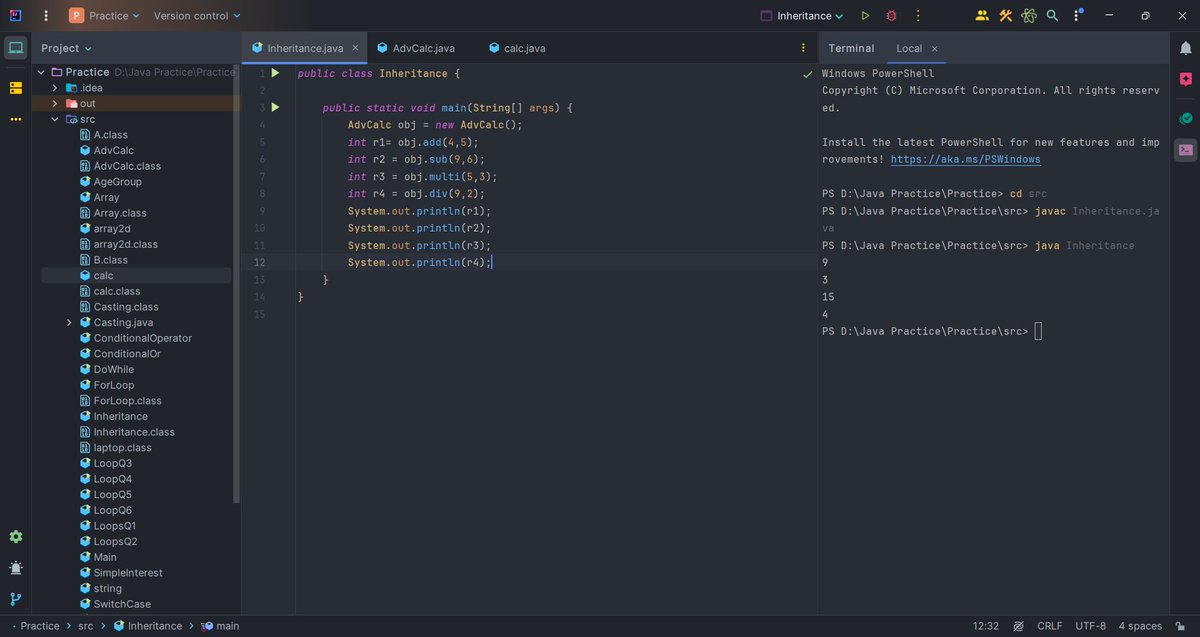1200x637 pixels.
Task: Select the AgeGroup file in tree
Action: [110, 182]
